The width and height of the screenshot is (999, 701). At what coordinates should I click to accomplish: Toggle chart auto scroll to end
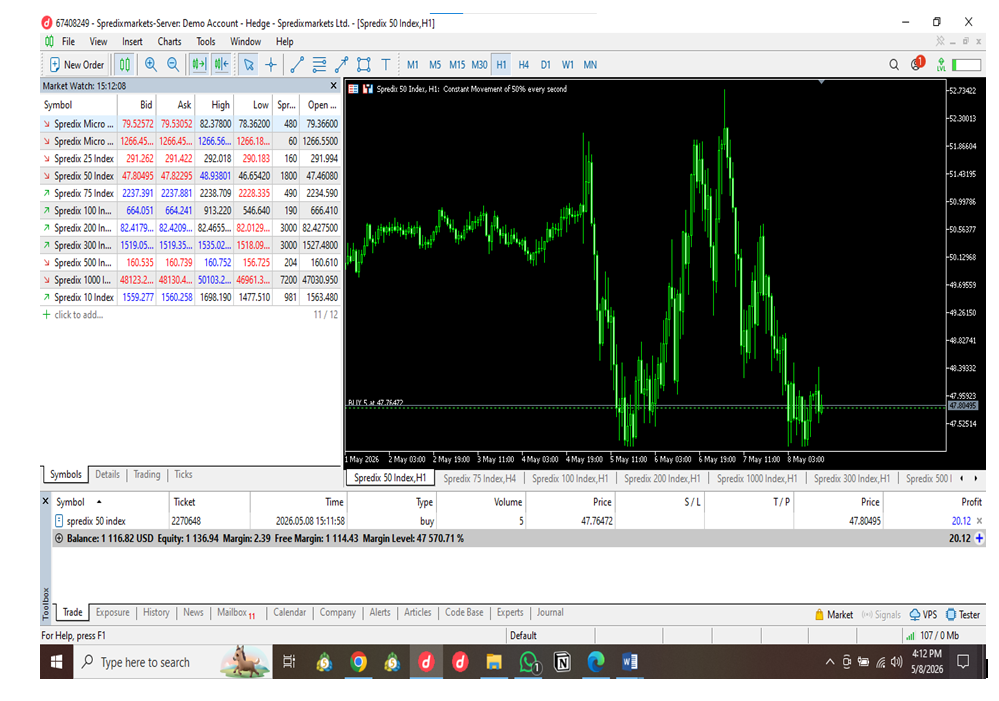[199, 64]
